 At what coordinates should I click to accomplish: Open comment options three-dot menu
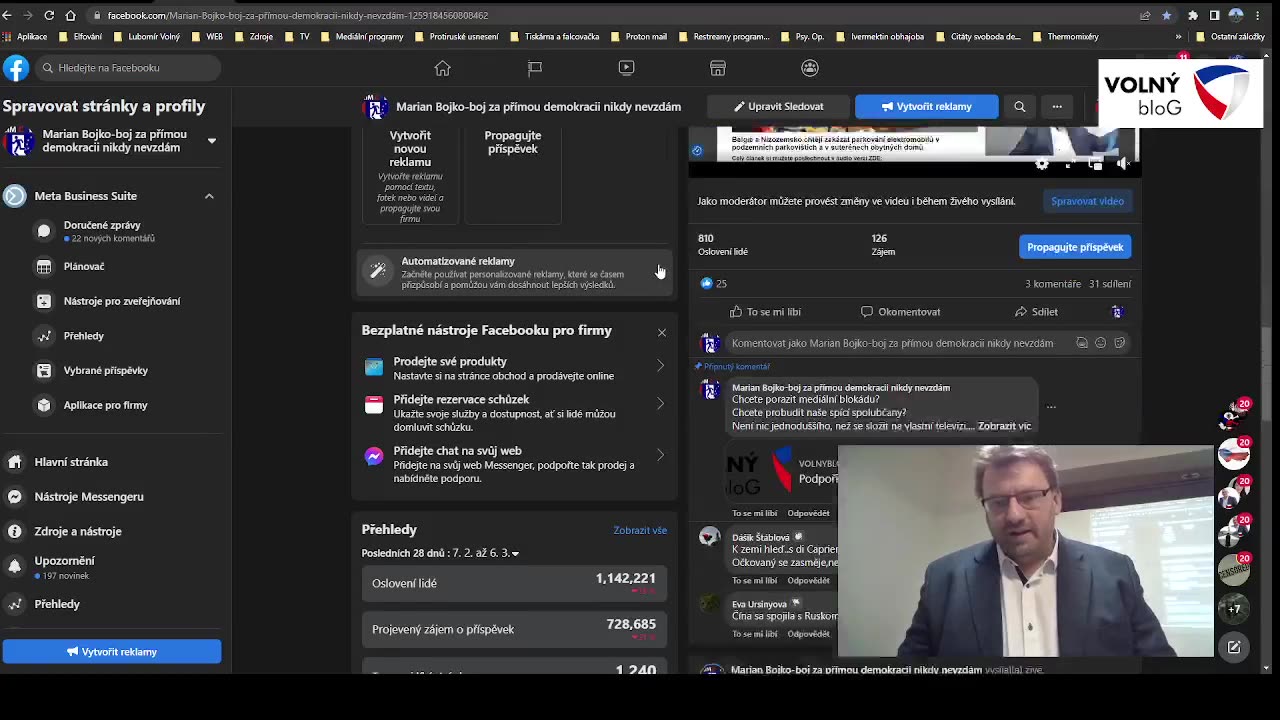(1051, 407)
